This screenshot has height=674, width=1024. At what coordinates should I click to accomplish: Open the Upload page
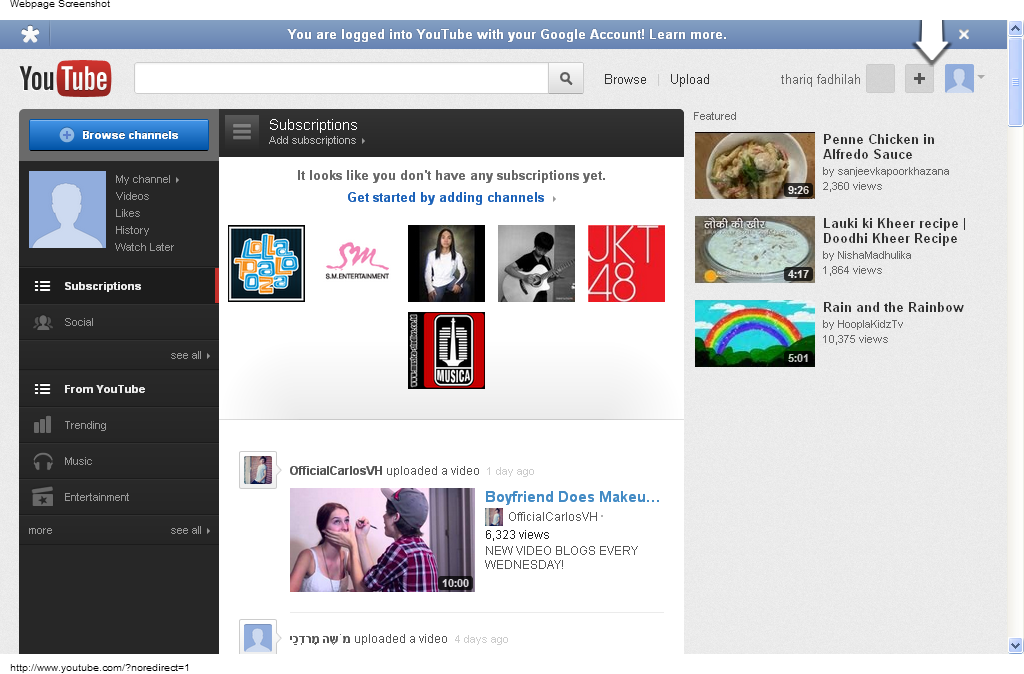[690, 79]
